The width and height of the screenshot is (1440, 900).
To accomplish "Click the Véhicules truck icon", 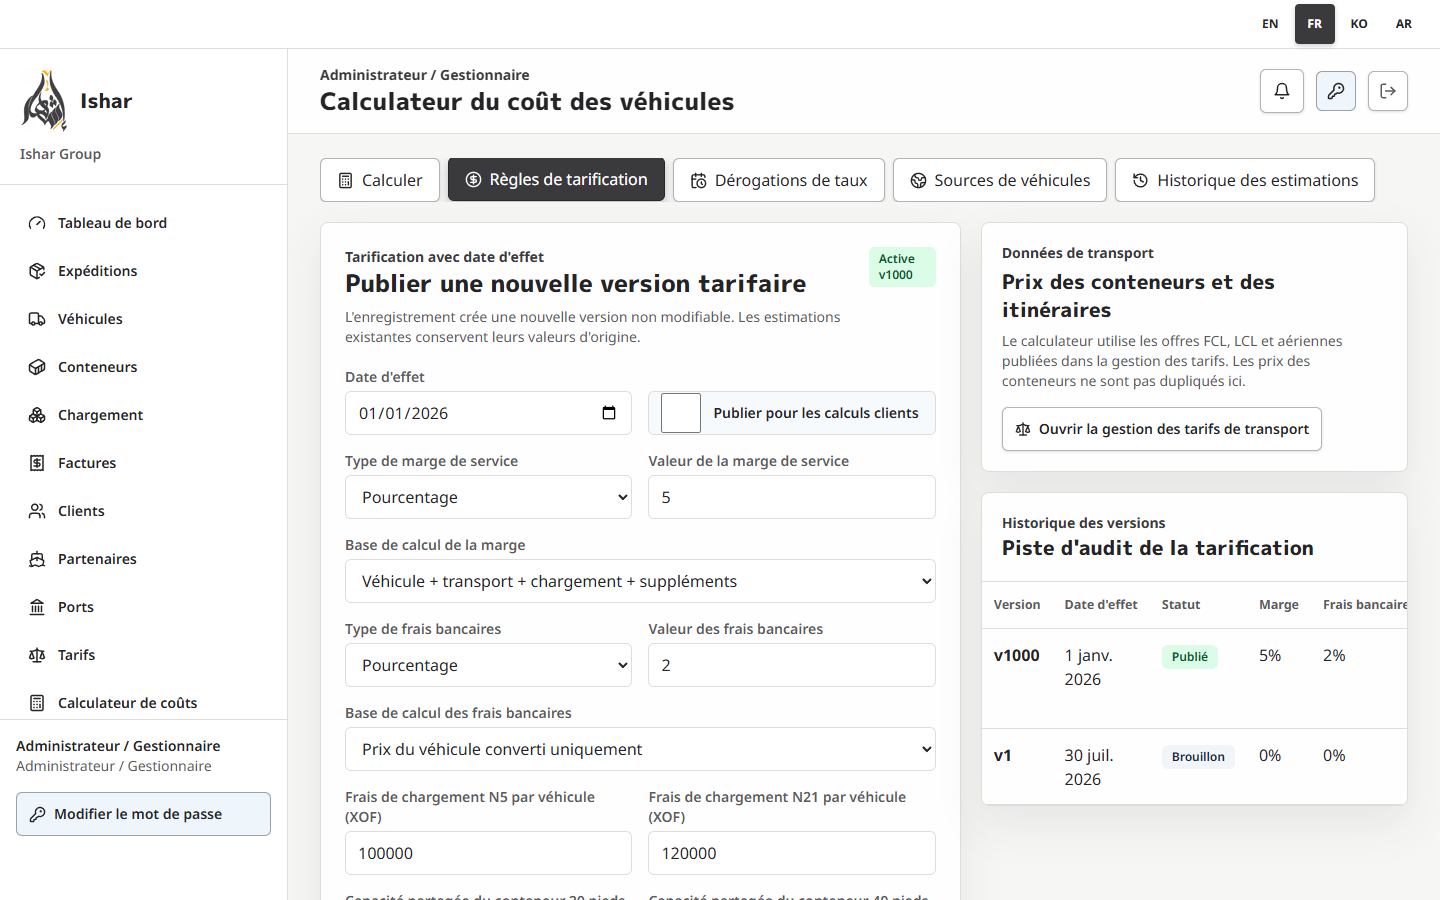I will 37,319.
